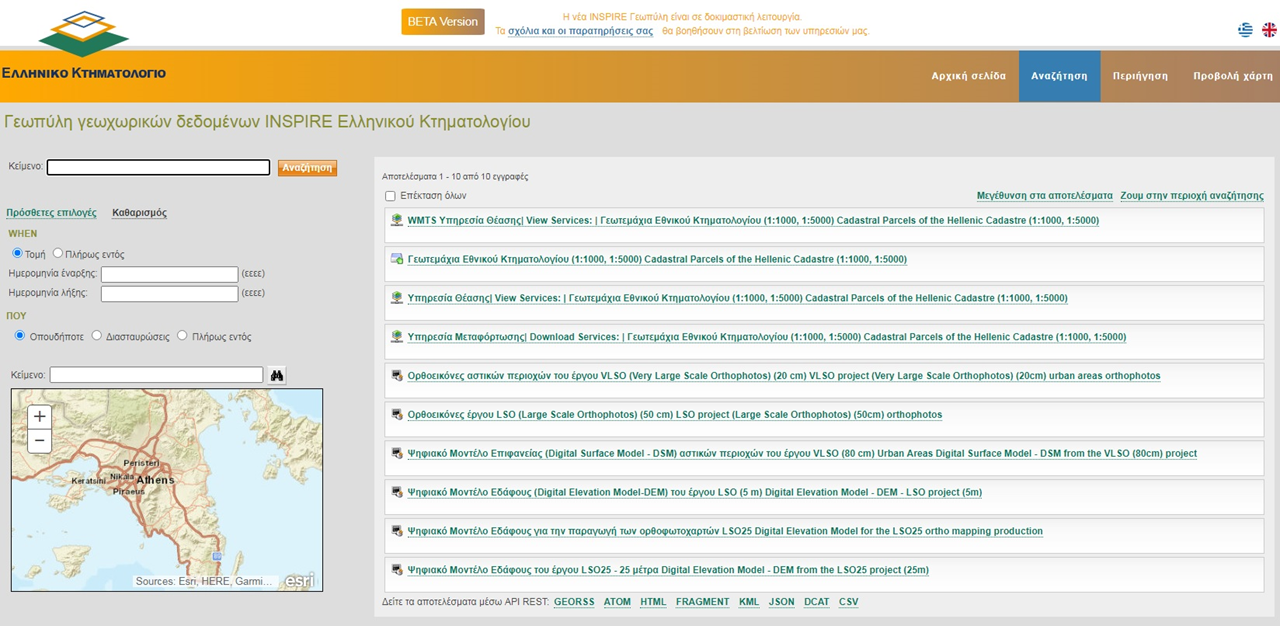The height and width of the screenshot is (626, 1280).
Task: Open the Περιήγηση tab
Action: click(x=1140, y=76)
